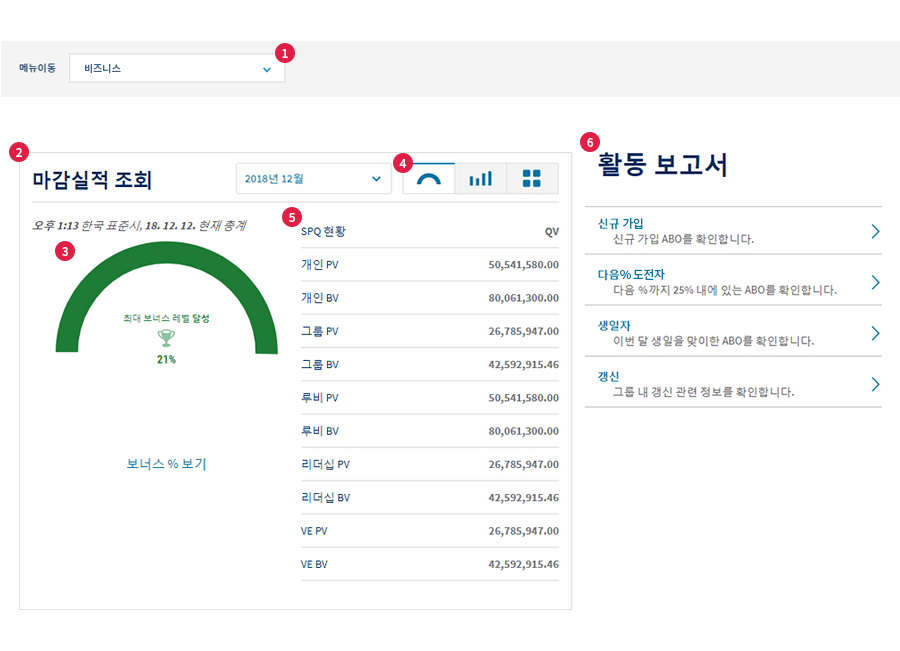Open the 다음% 도전자 report
This screenshot has height=651, width=900.
(x=733, y=282)
